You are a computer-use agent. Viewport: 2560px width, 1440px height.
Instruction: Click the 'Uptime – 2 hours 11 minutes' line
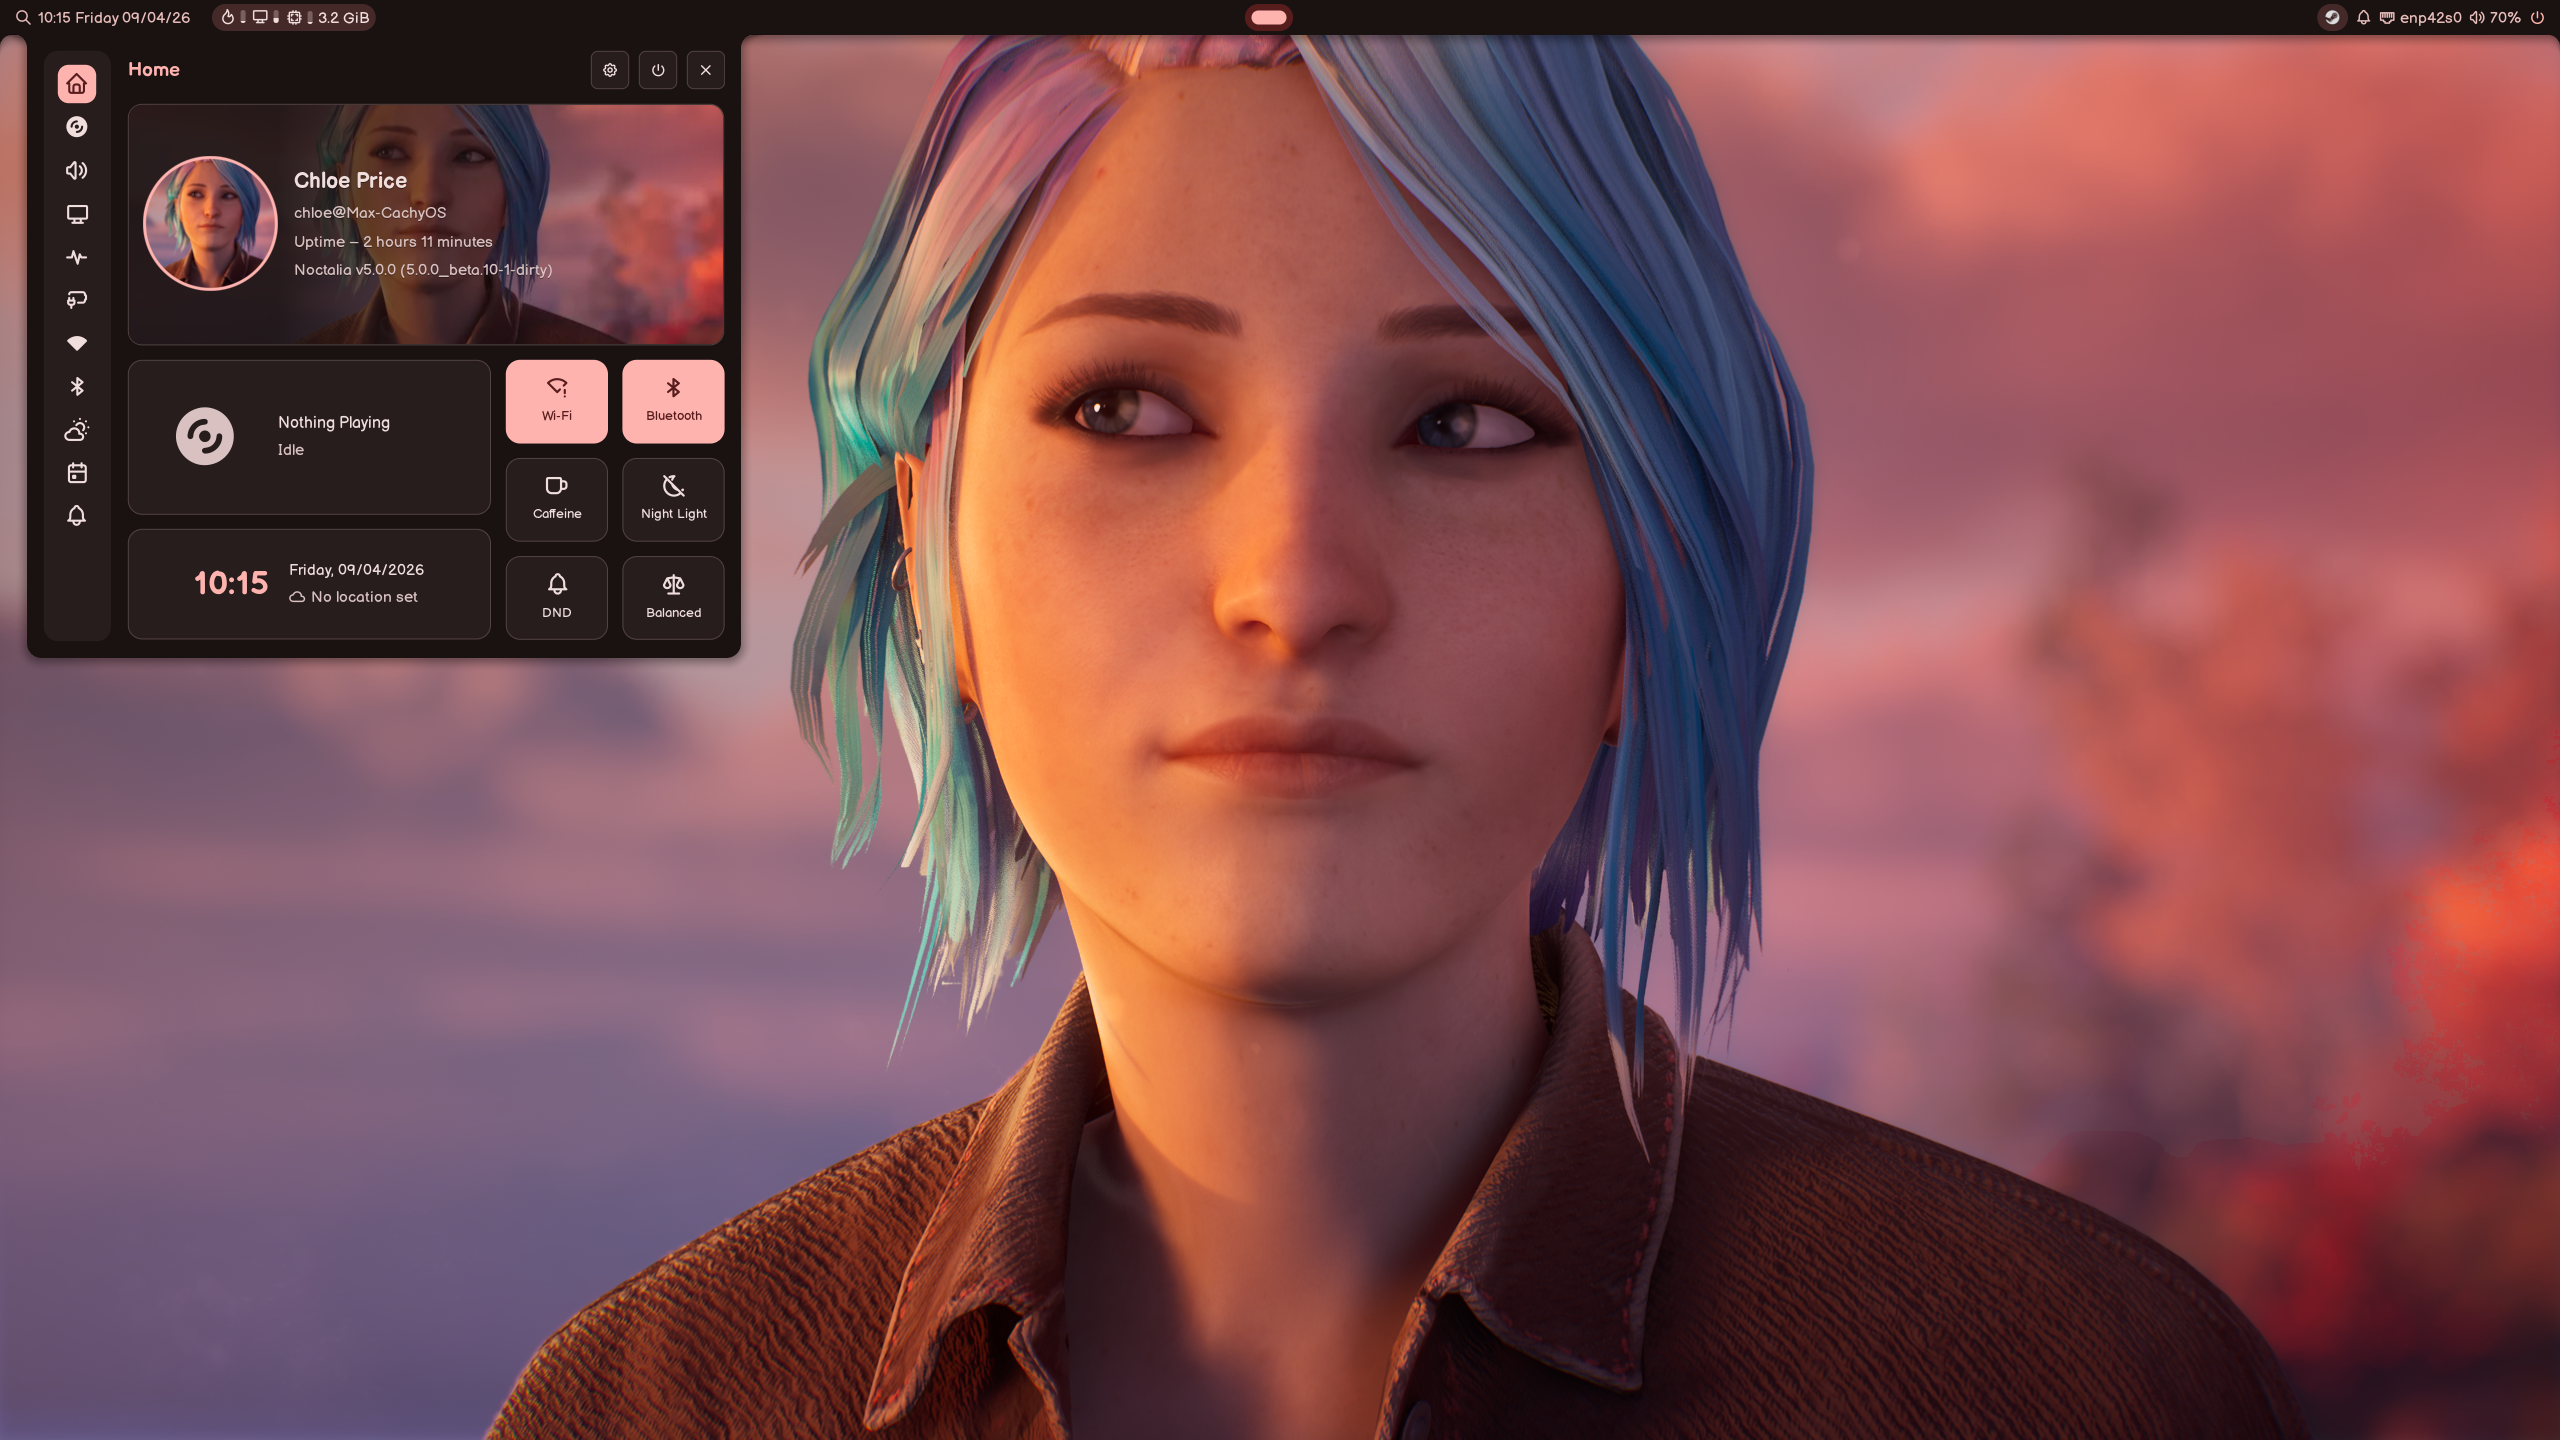click(x=393, y=241)
